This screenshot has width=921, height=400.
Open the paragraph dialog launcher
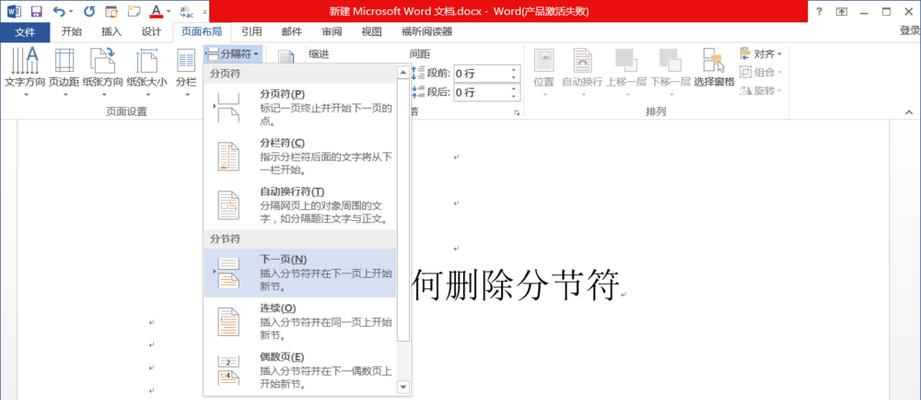517,113
